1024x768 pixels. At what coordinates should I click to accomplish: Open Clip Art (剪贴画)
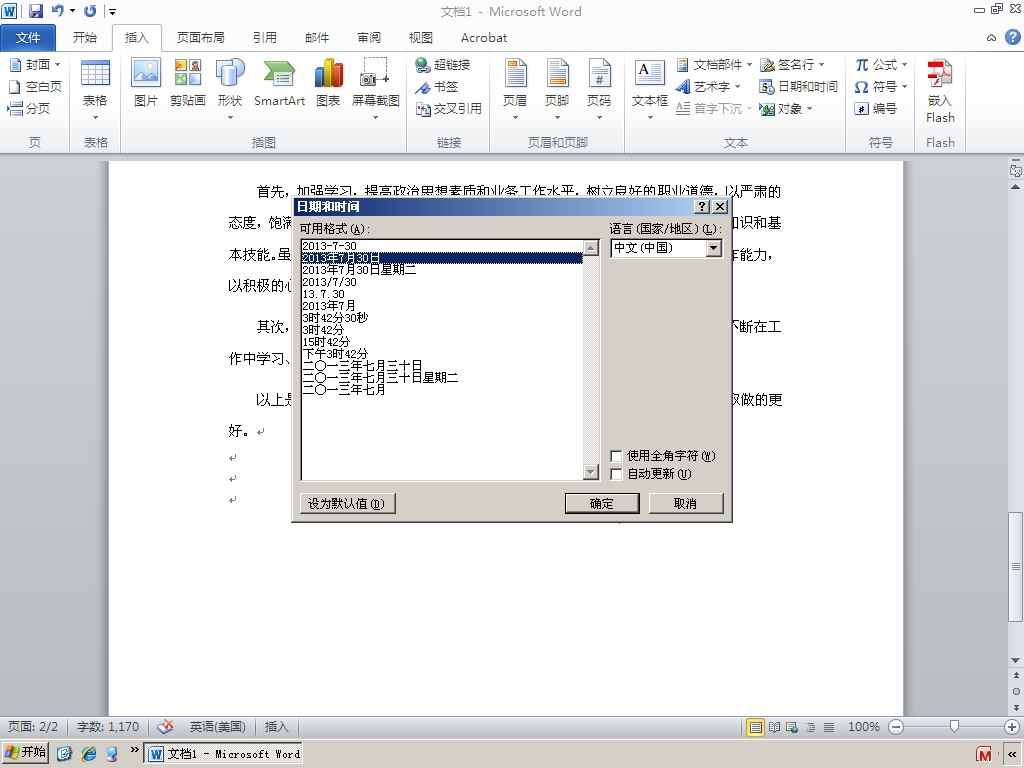coord(187,84)
